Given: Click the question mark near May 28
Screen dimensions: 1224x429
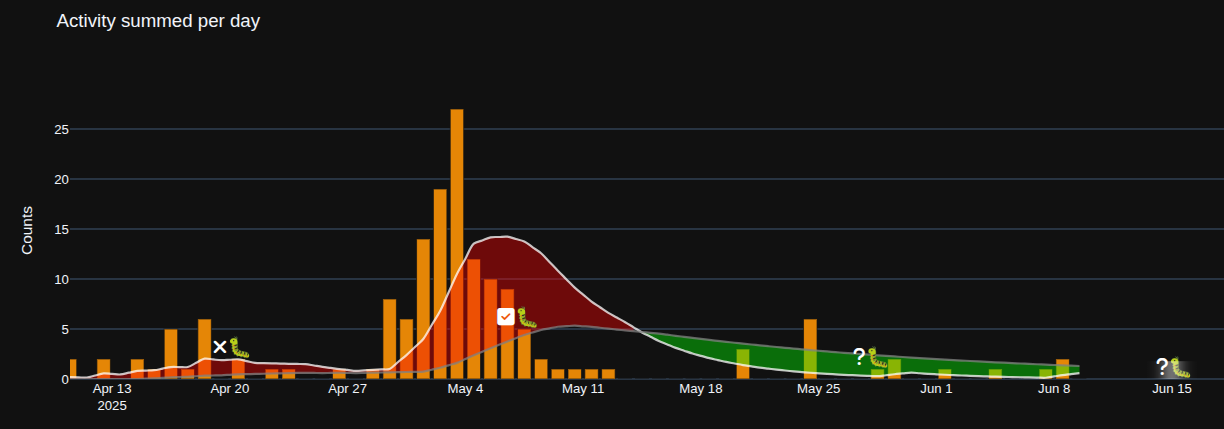Looking at the screenshot, I should click(x=858, y=356).
